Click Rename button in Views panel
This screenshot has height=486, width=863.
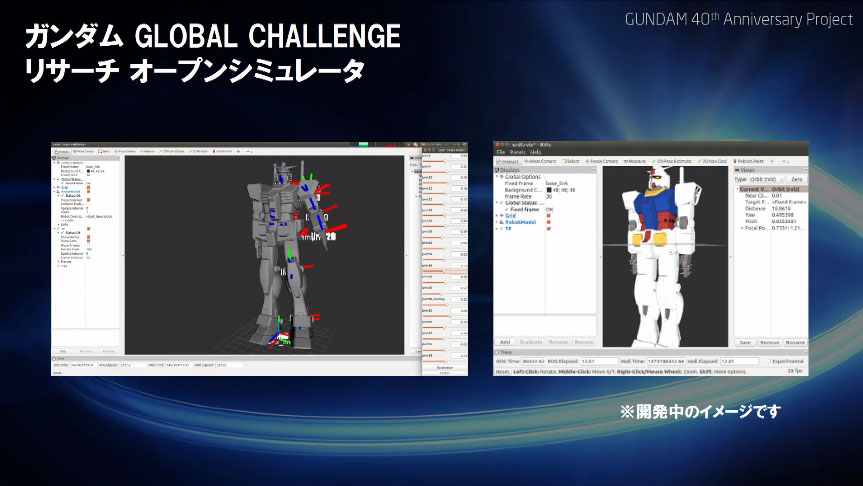coord(795,342)
